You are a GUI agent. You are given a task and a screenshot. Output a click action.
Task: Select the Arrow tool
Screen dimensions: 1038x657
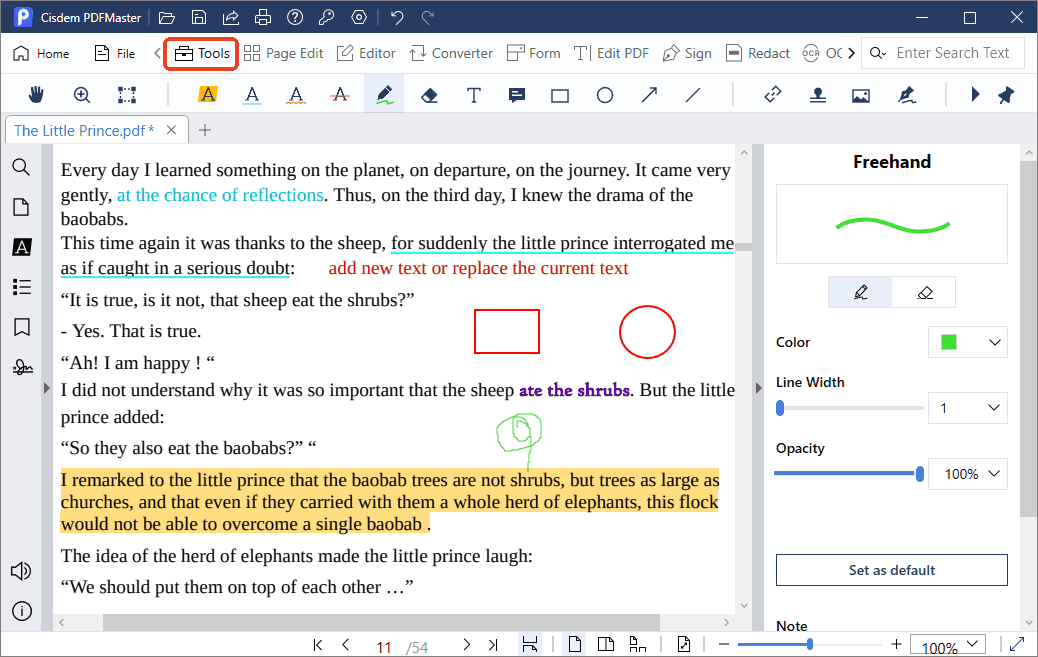[x=649, y=95]
